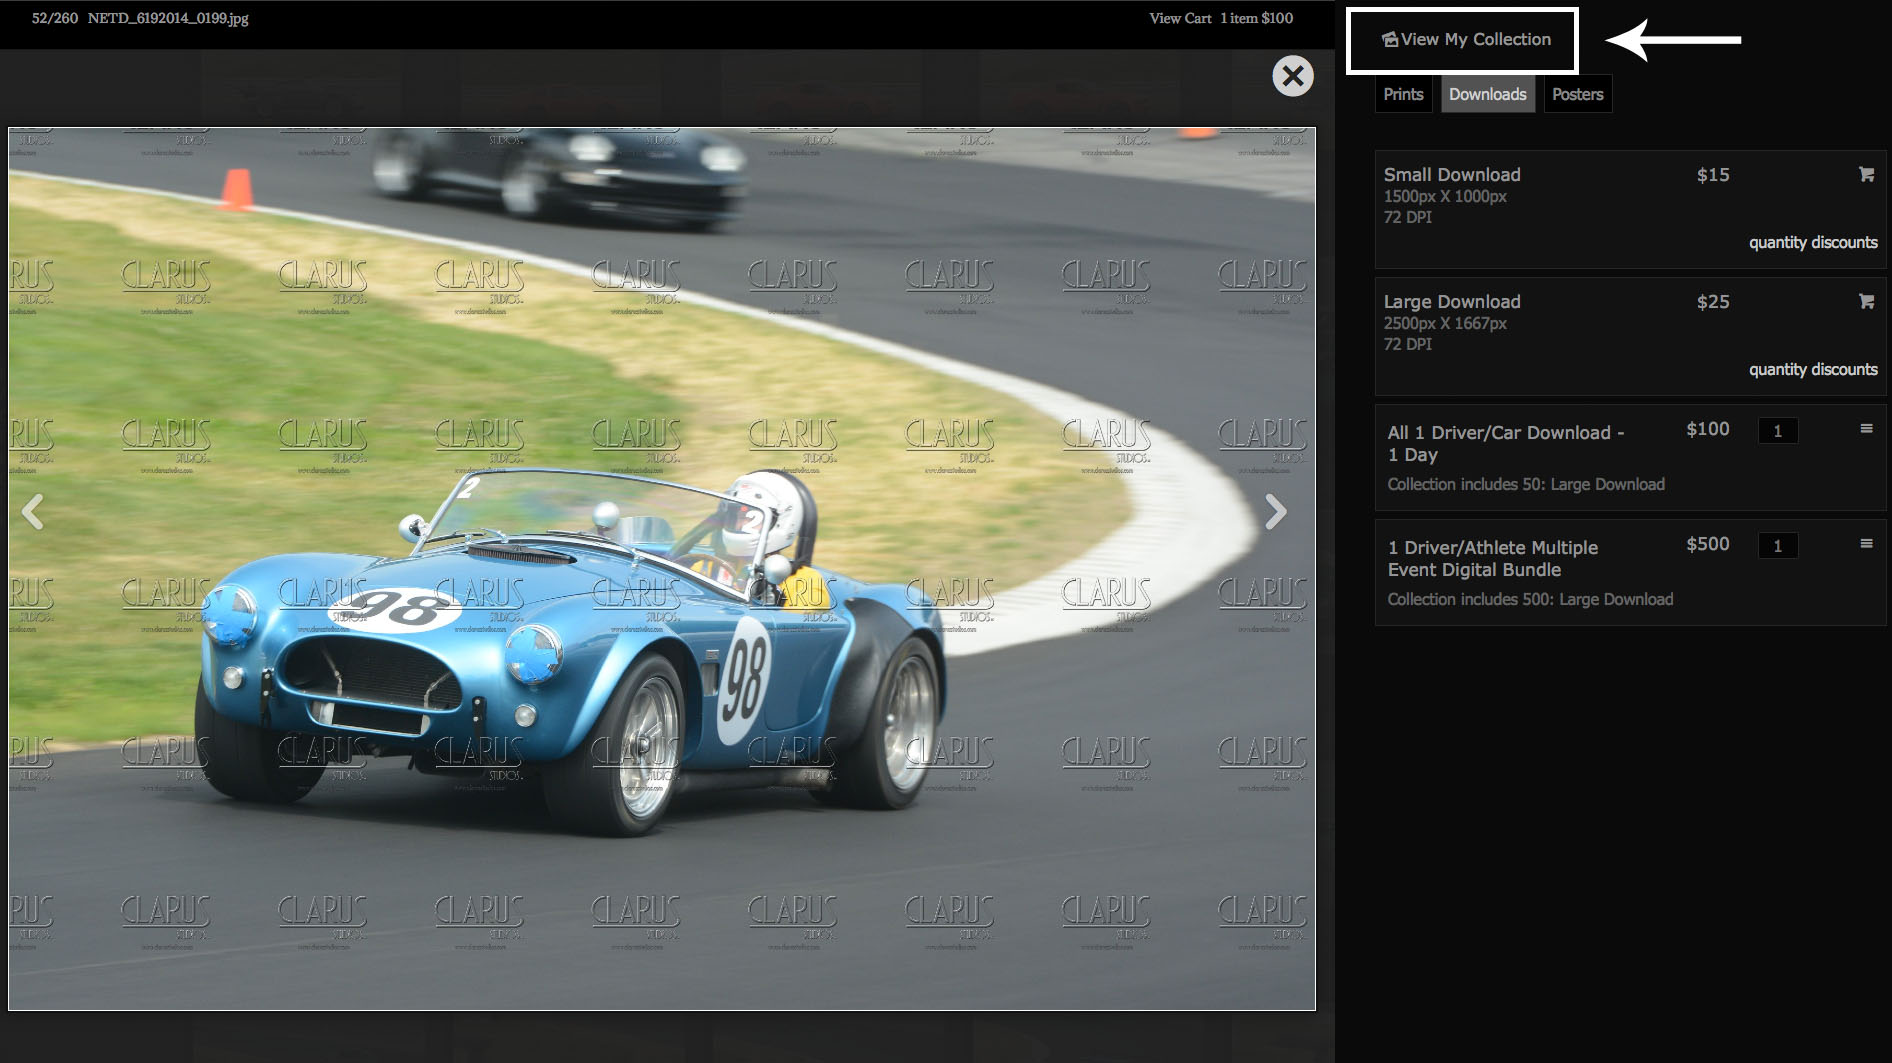Viewport: 1892px width, 1063px height.
Task: Select the Downloads tab
Action: click(1487, 94)
